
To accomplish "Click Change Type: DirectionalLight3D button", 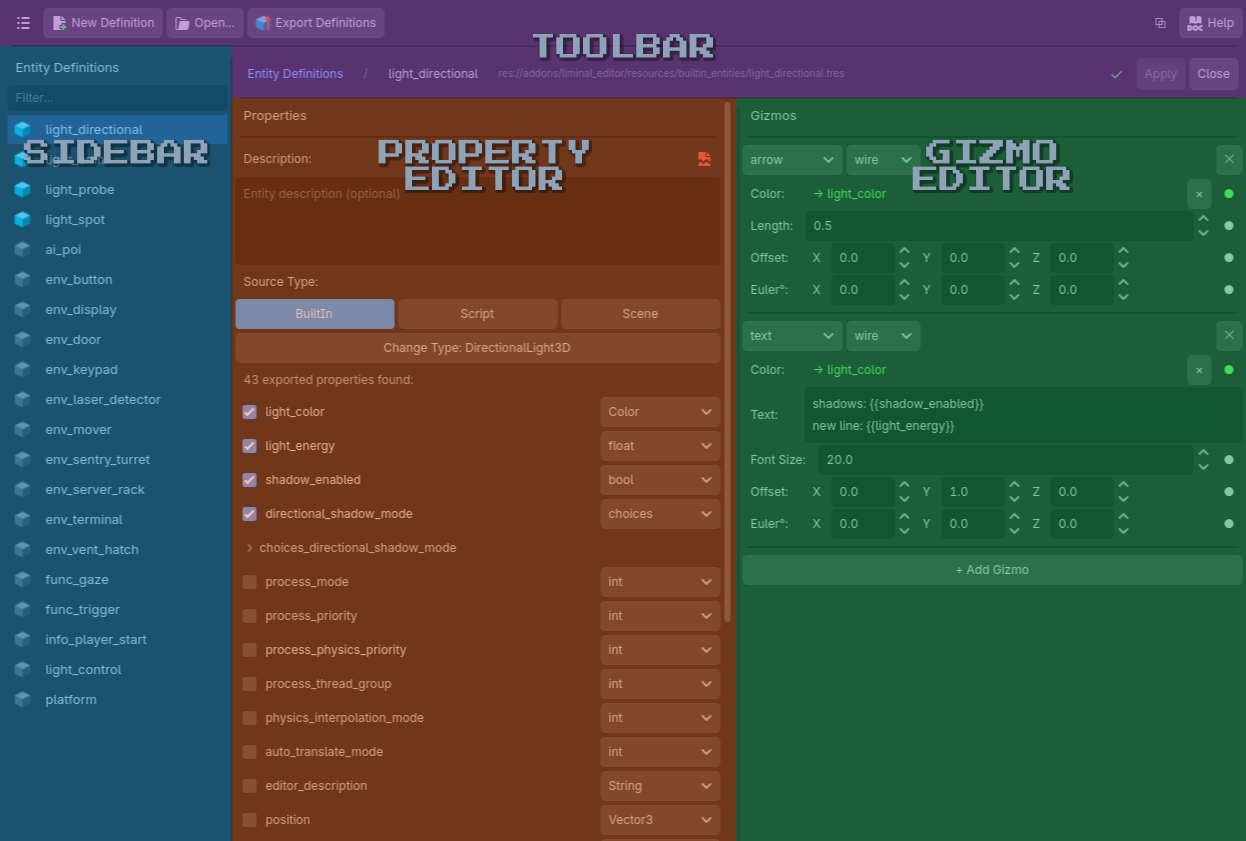I will pos(478,348).
